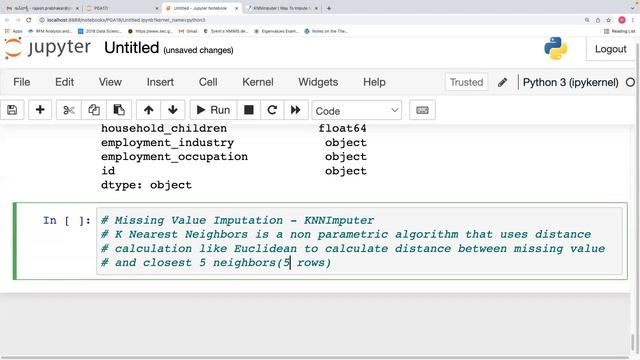Click the Trusted notebook indicator

pos(466,82)
